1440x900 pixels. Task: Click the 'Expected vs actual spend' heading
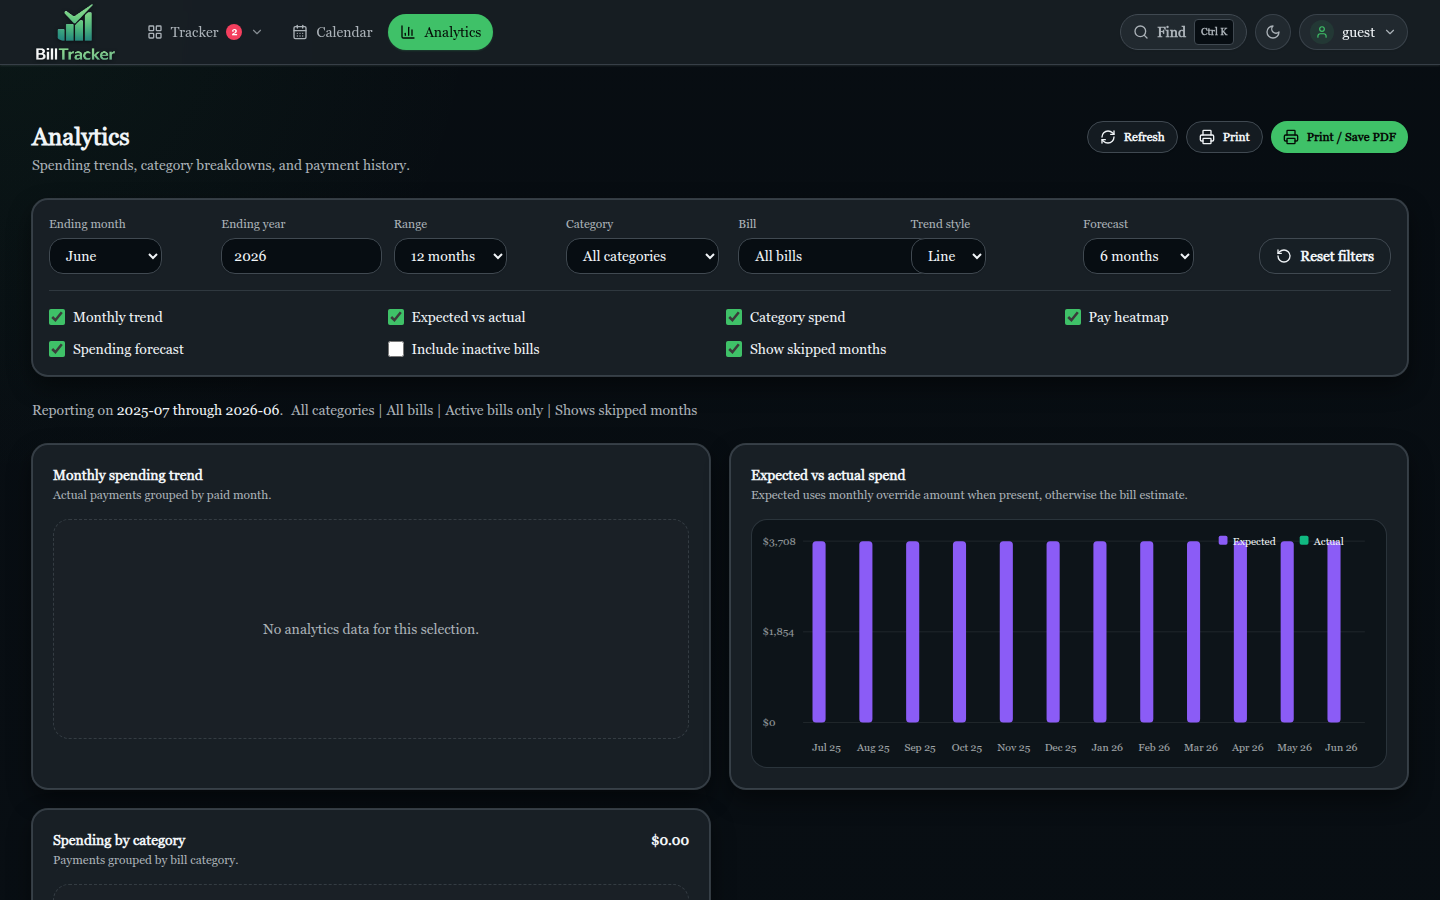[x=828, y=475]
